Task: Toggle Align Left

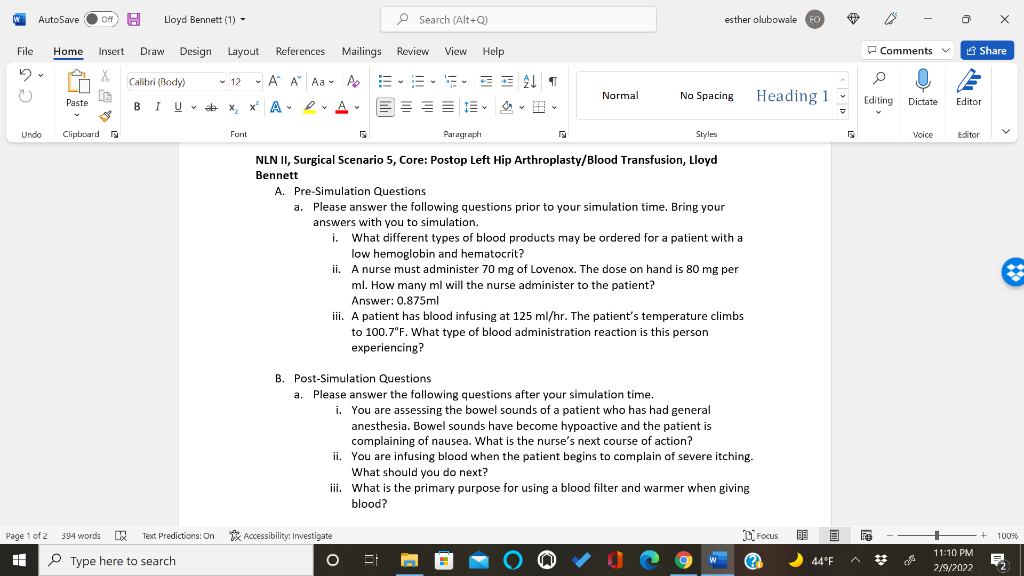Action: coord(385,107)
